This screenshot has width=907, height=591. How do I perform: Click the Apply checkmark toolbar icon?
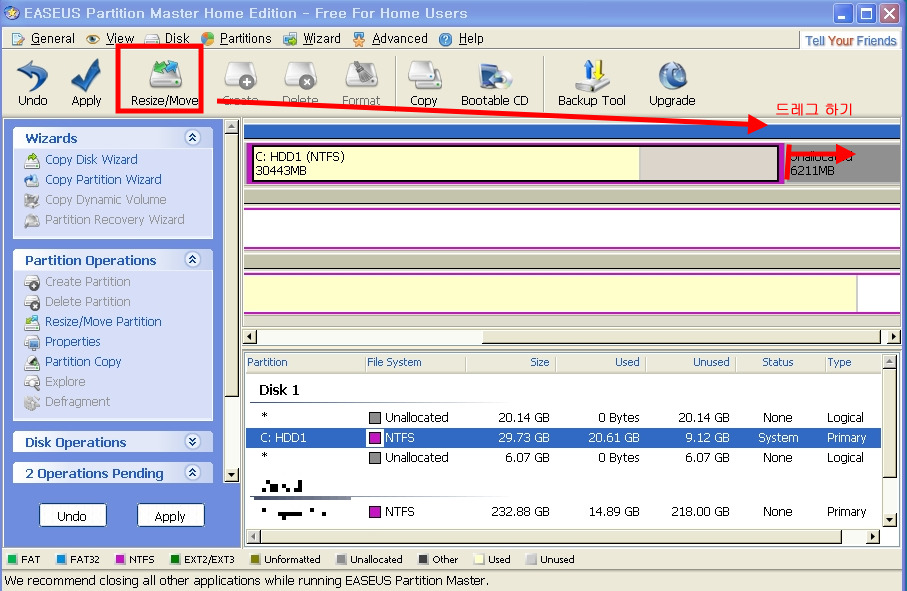click(86, 82)
